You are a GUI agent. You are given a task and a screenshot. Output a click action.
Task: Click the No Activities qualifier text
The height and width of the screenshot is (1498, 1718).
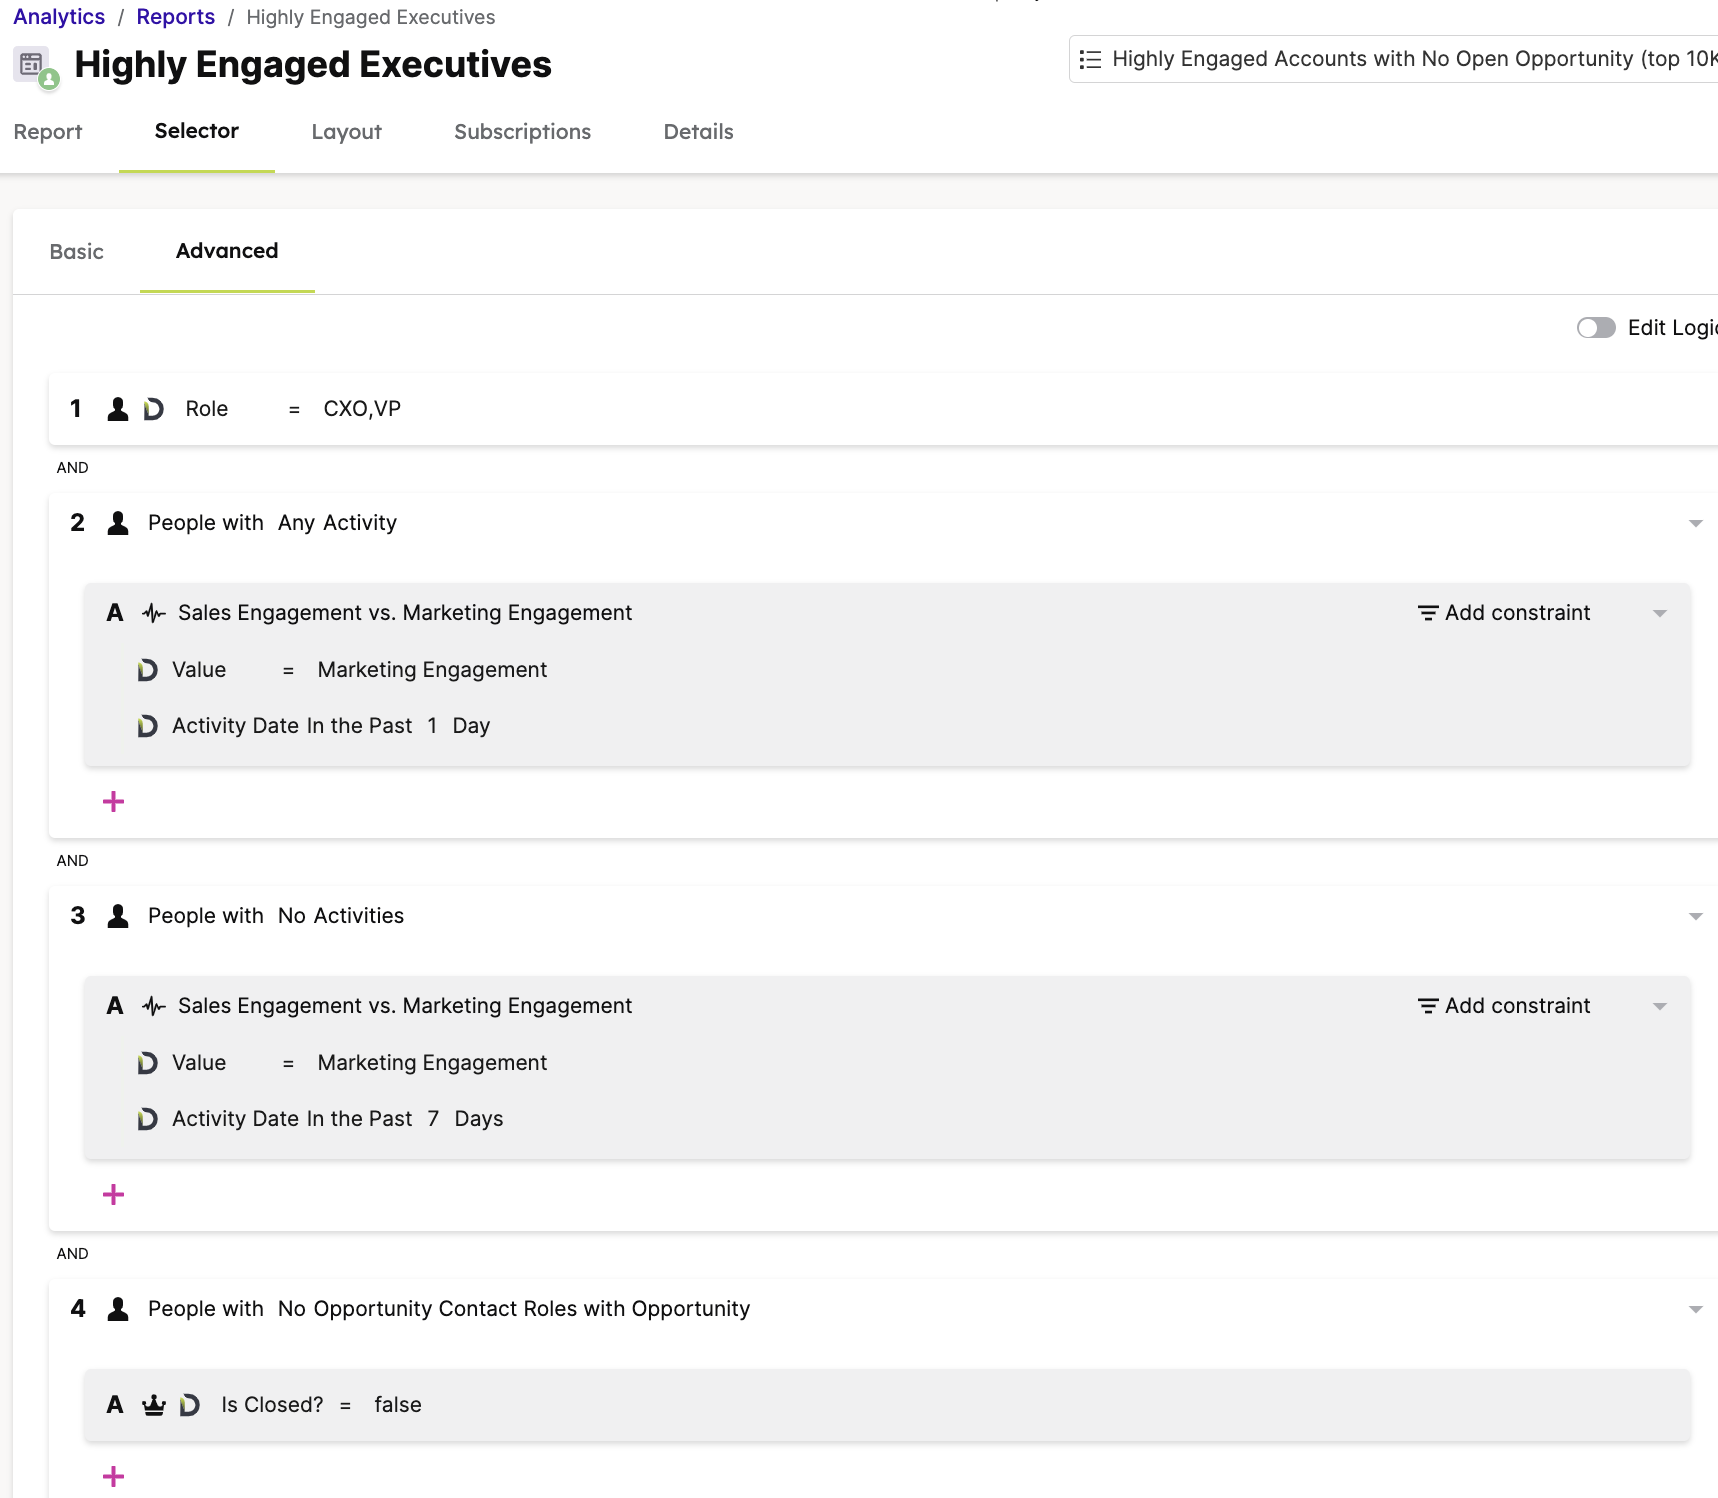pos(341,916)
